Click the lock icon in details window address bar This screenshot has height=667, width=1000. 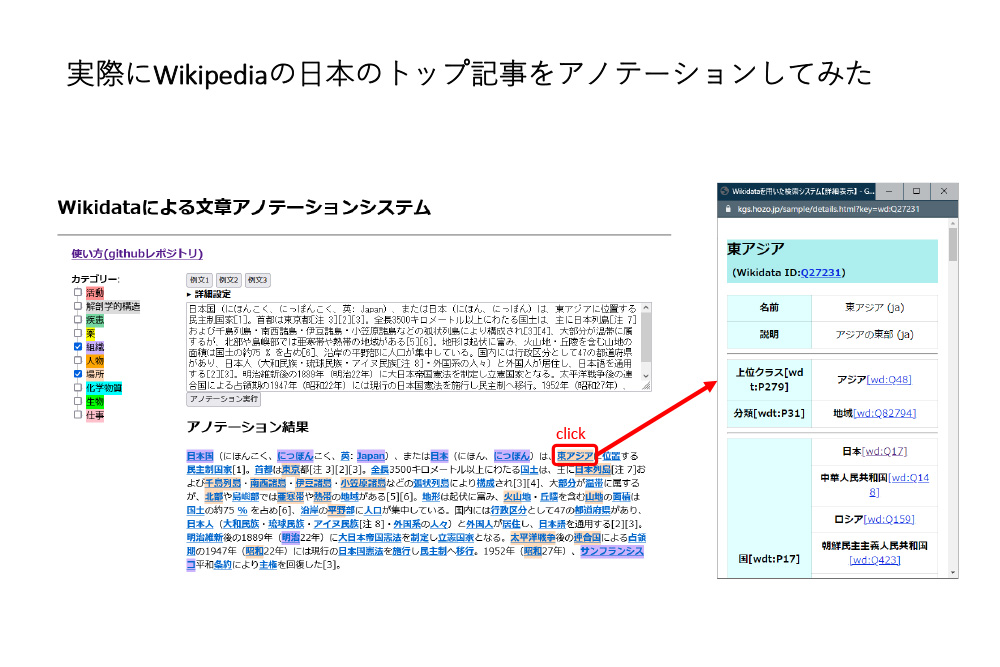(x=728, y=209)
